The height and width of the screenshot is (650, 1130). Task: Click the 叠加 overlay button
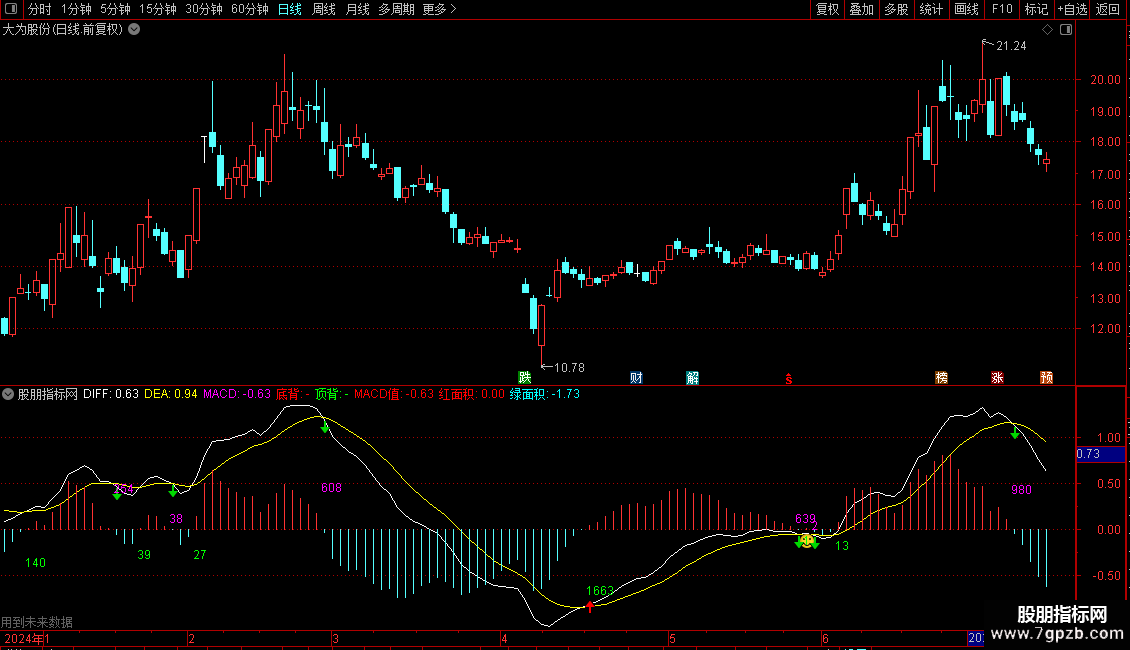(x=861, y=9)
